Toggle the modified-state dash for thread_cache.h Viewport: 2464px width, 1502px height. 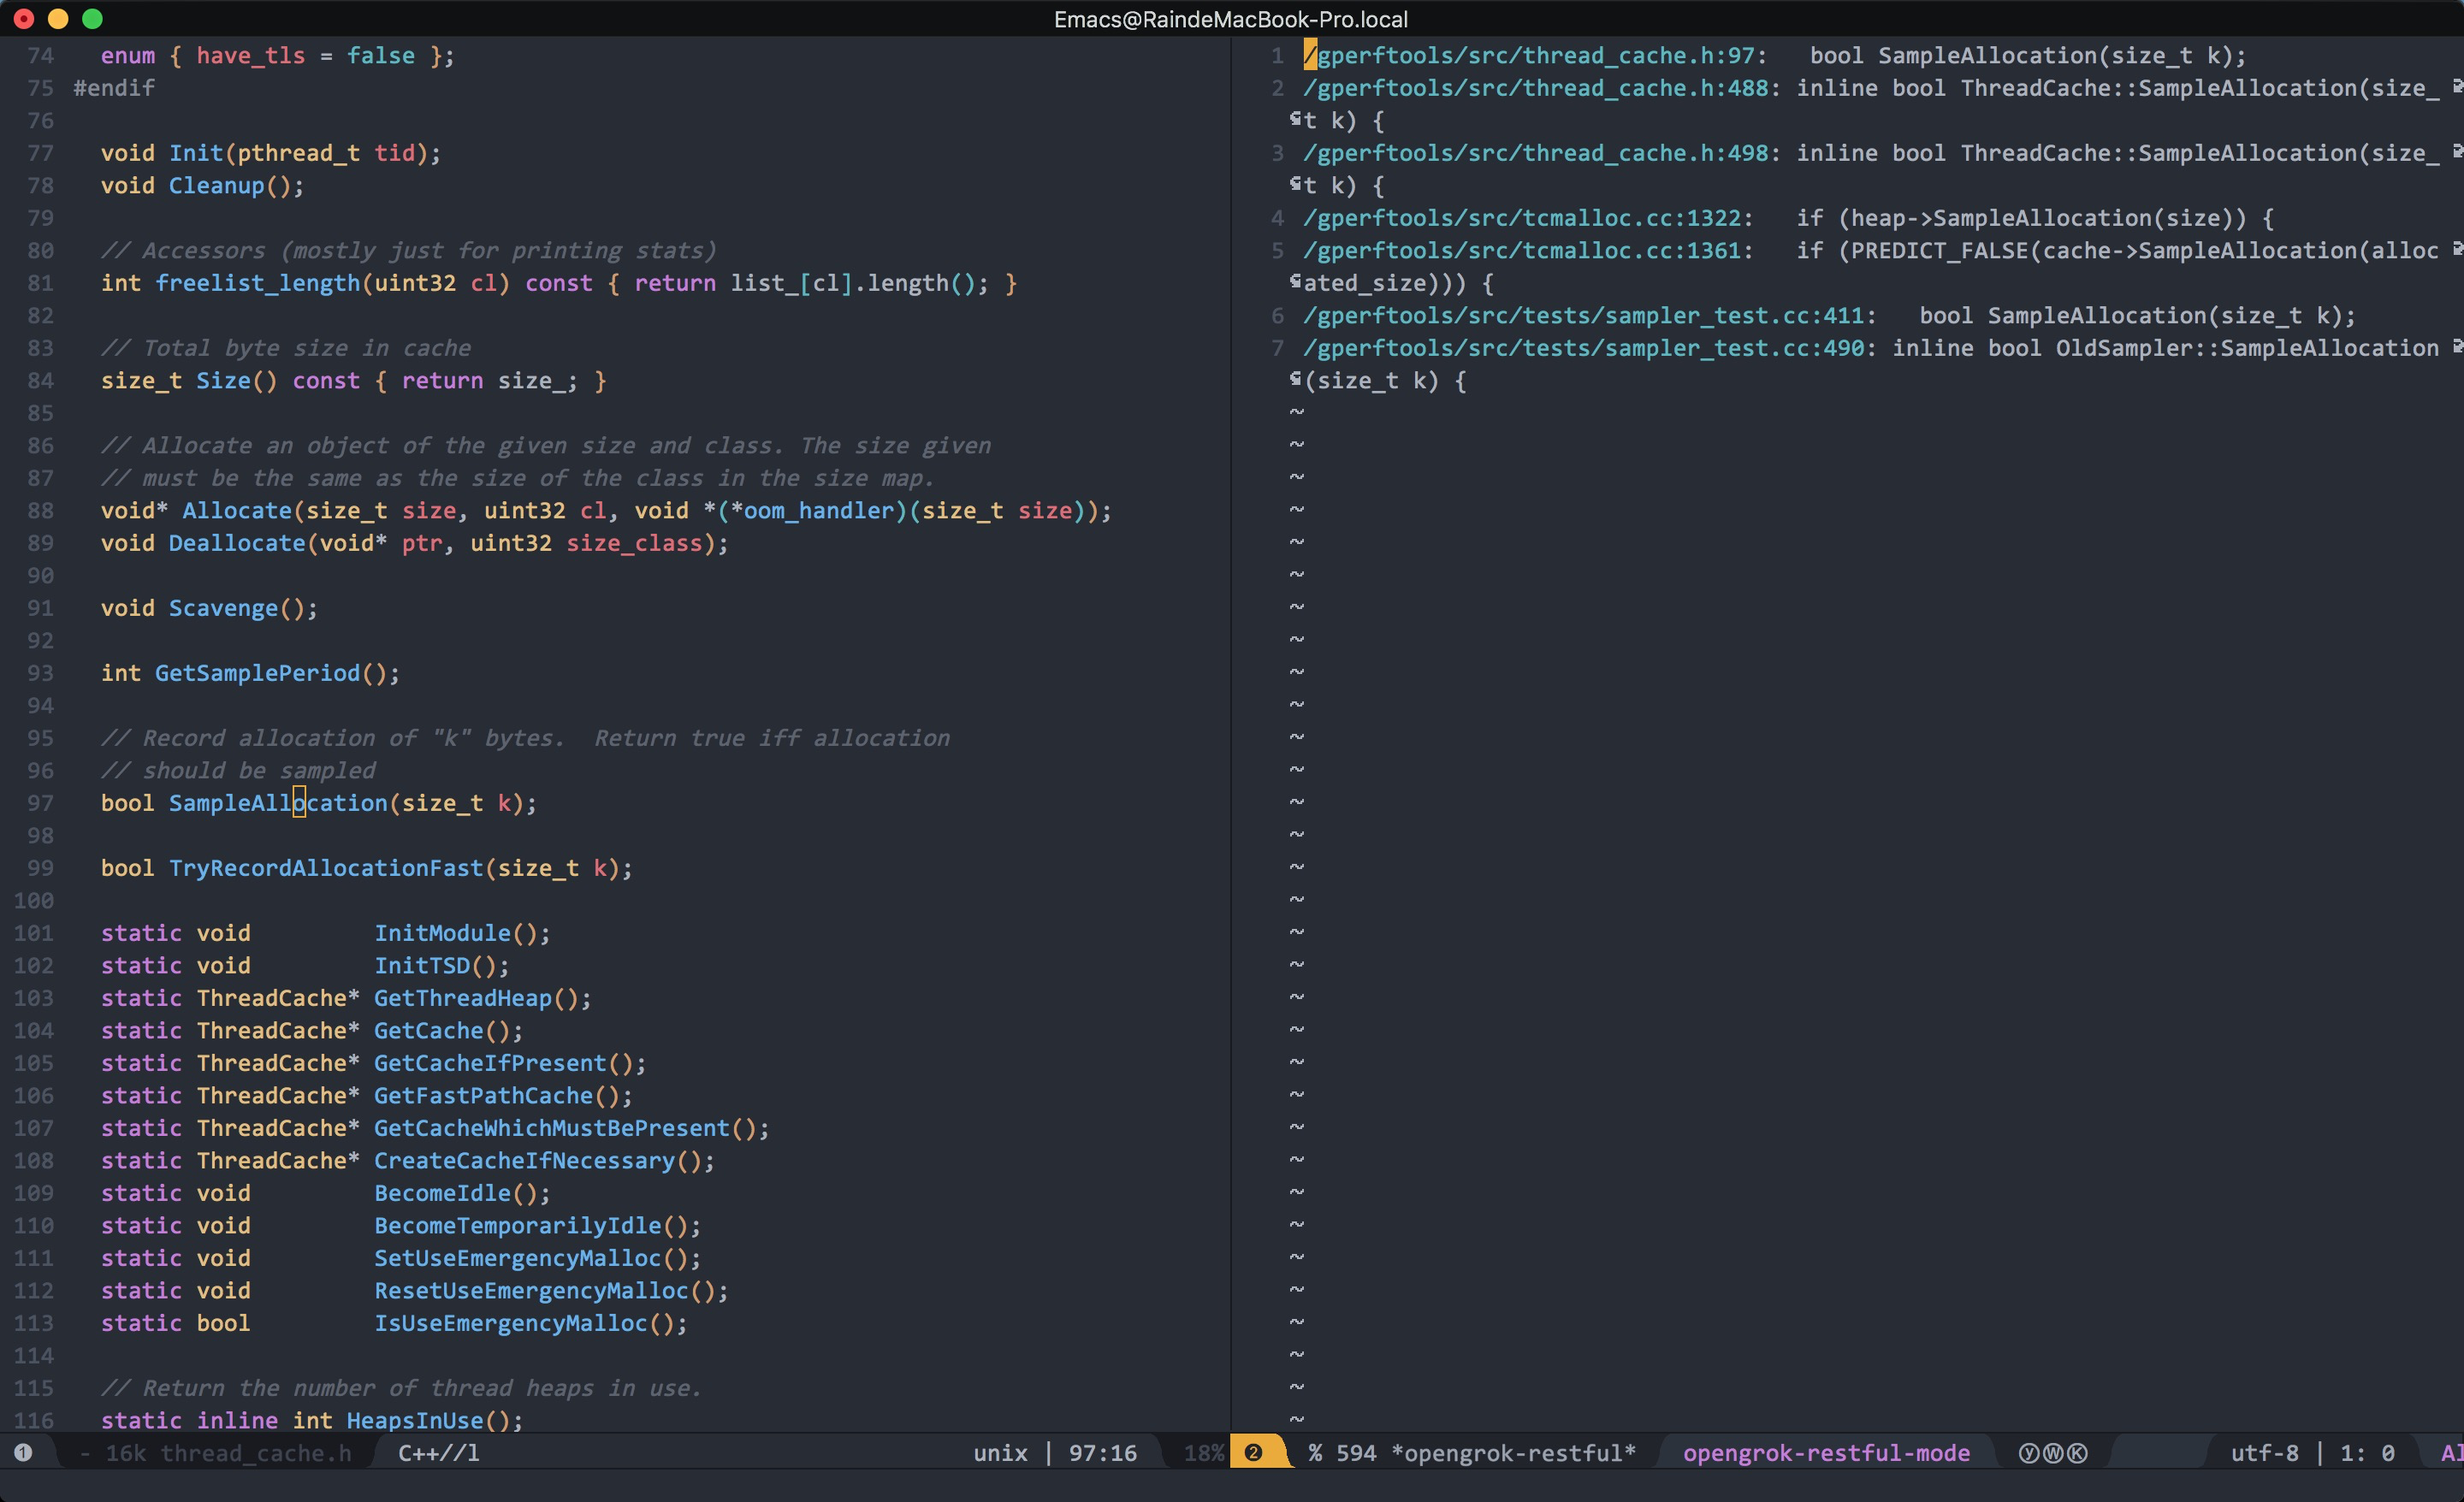point(86,1453)
